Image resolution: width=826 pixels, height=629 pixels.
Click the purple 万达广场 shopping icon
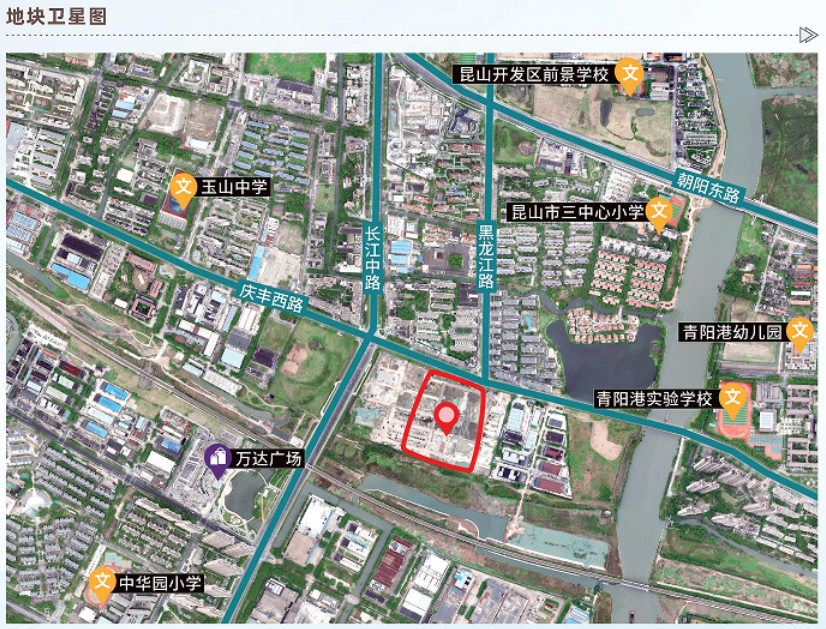point(217,459)
